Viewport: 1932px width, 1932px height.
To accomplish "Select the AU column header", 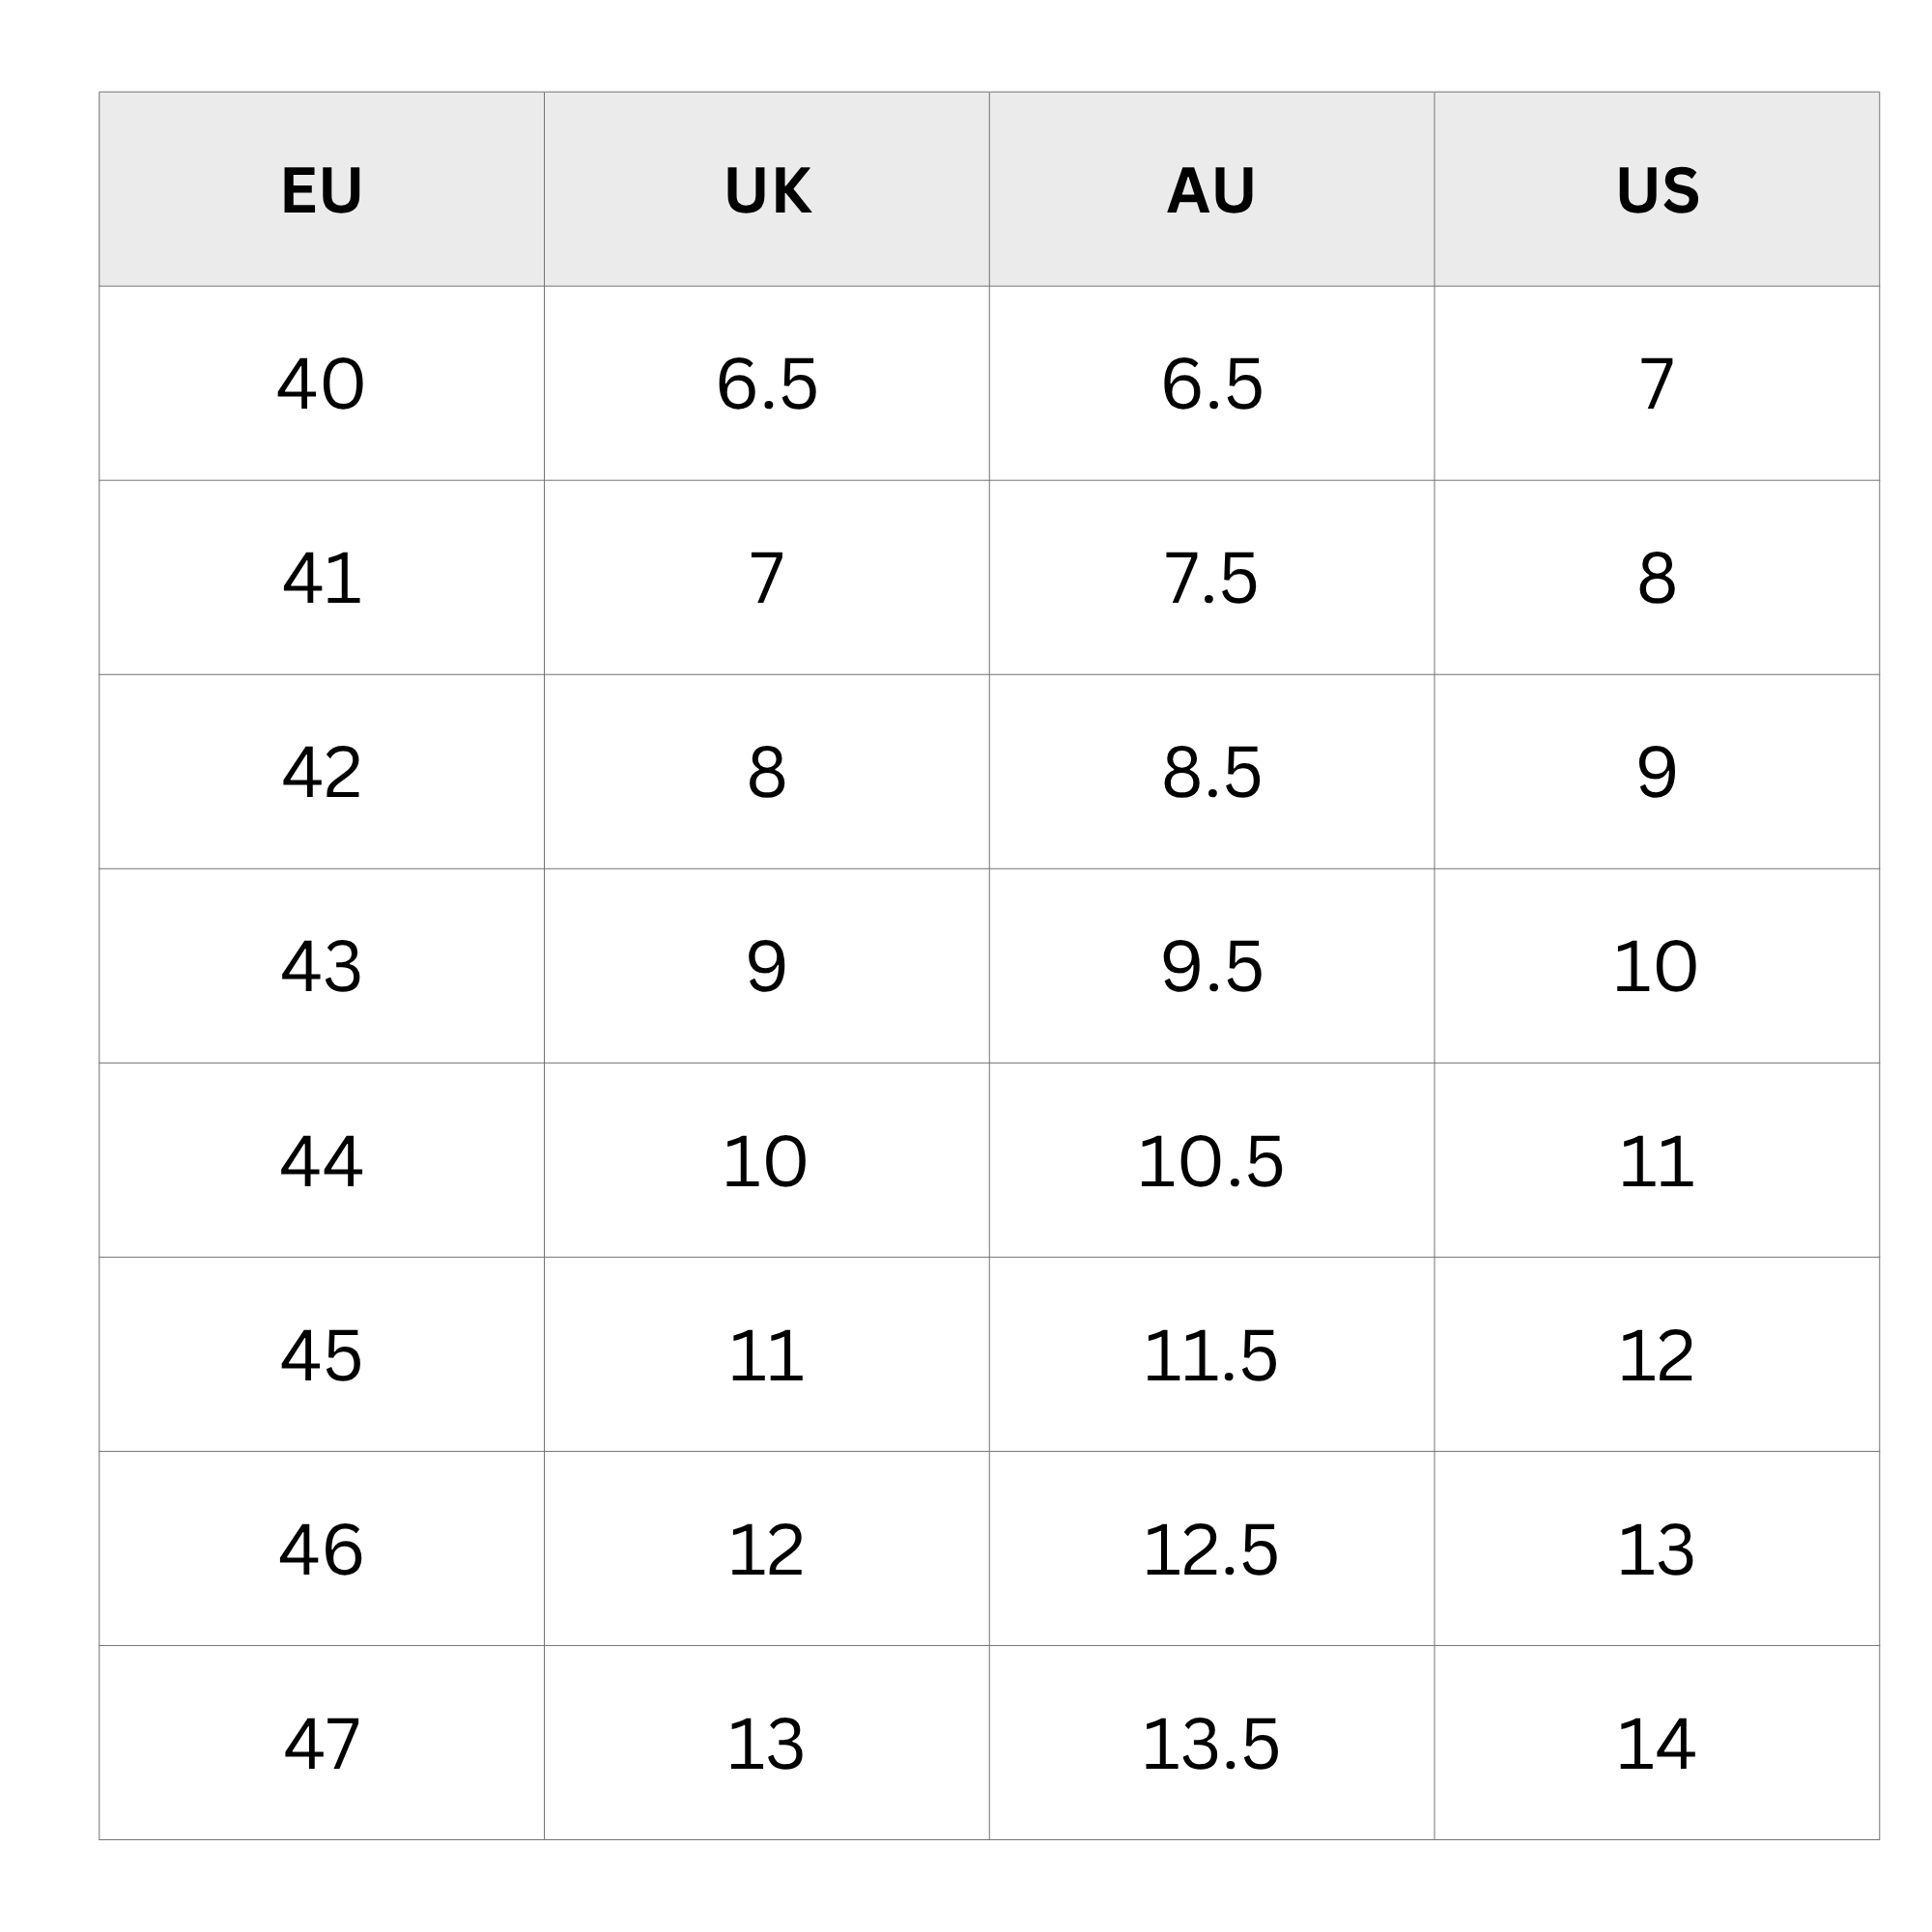I will (1211, 190).
